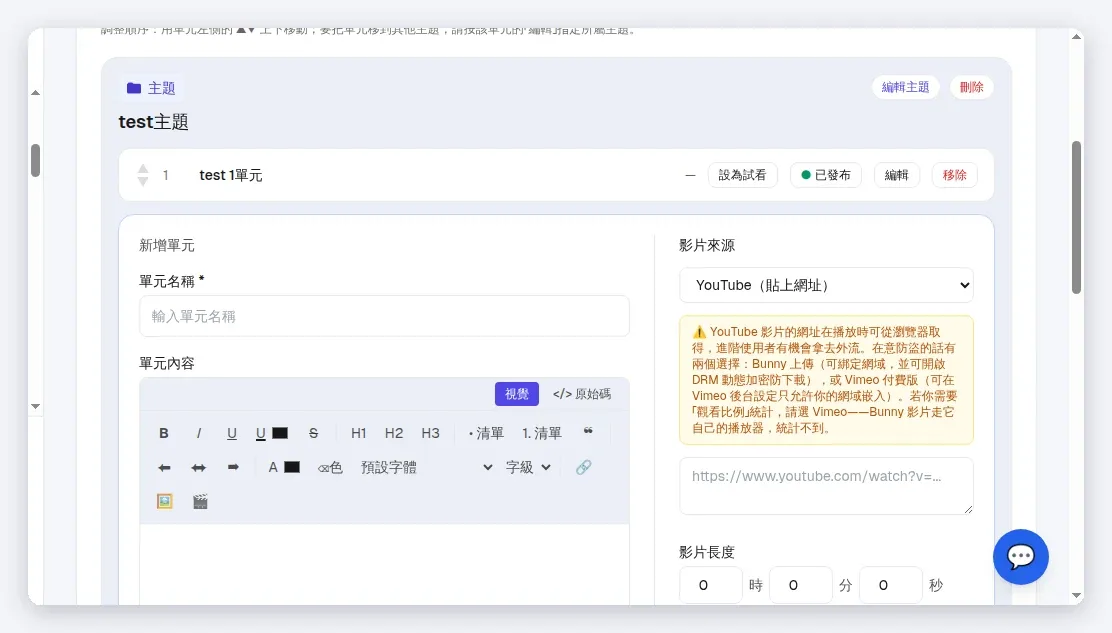Click 設為試看 for test 1單元
Image resolution: width=1112 pixels, height=633 pixels.
743,175
